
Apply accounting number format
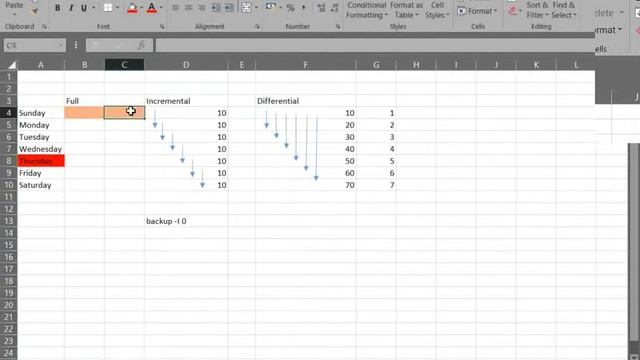click(x=271, y=7)
